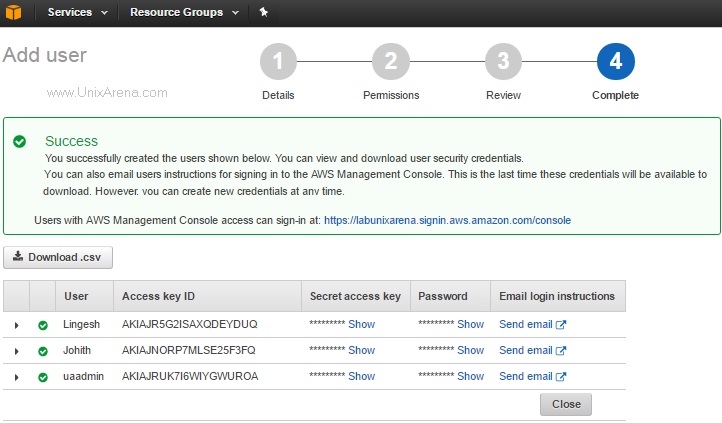Screen dimensions: 722x423
Task: Open the AWS console home cube icon
Action: click(13, 12)
